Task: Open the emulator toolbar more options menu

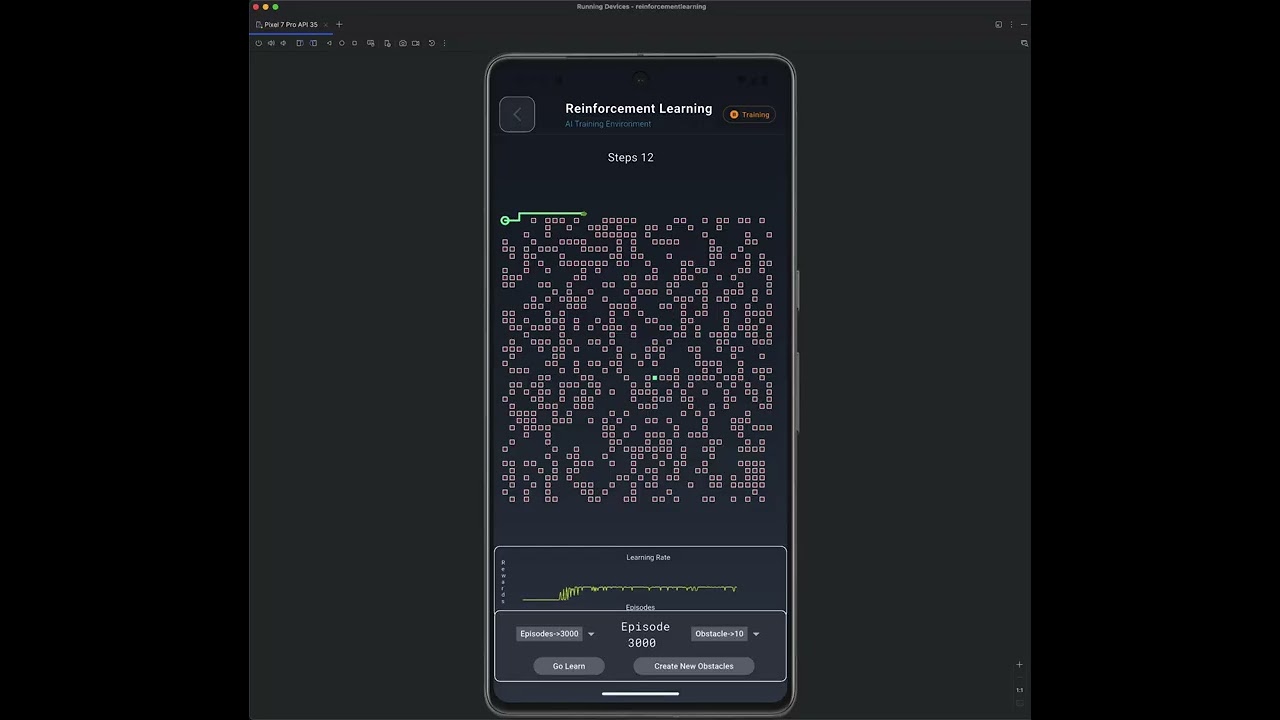Action: pyautogui.click(x=444, y=43)
